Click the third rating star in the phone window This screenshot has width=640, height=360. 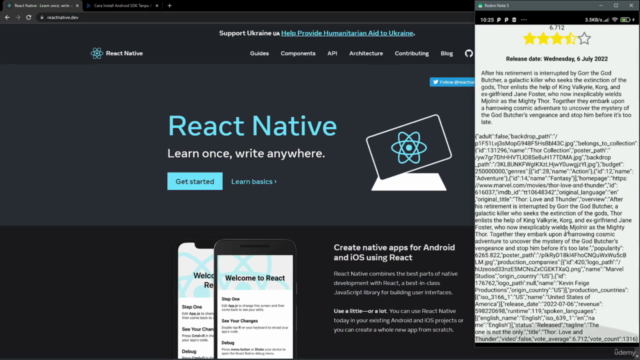557,39
